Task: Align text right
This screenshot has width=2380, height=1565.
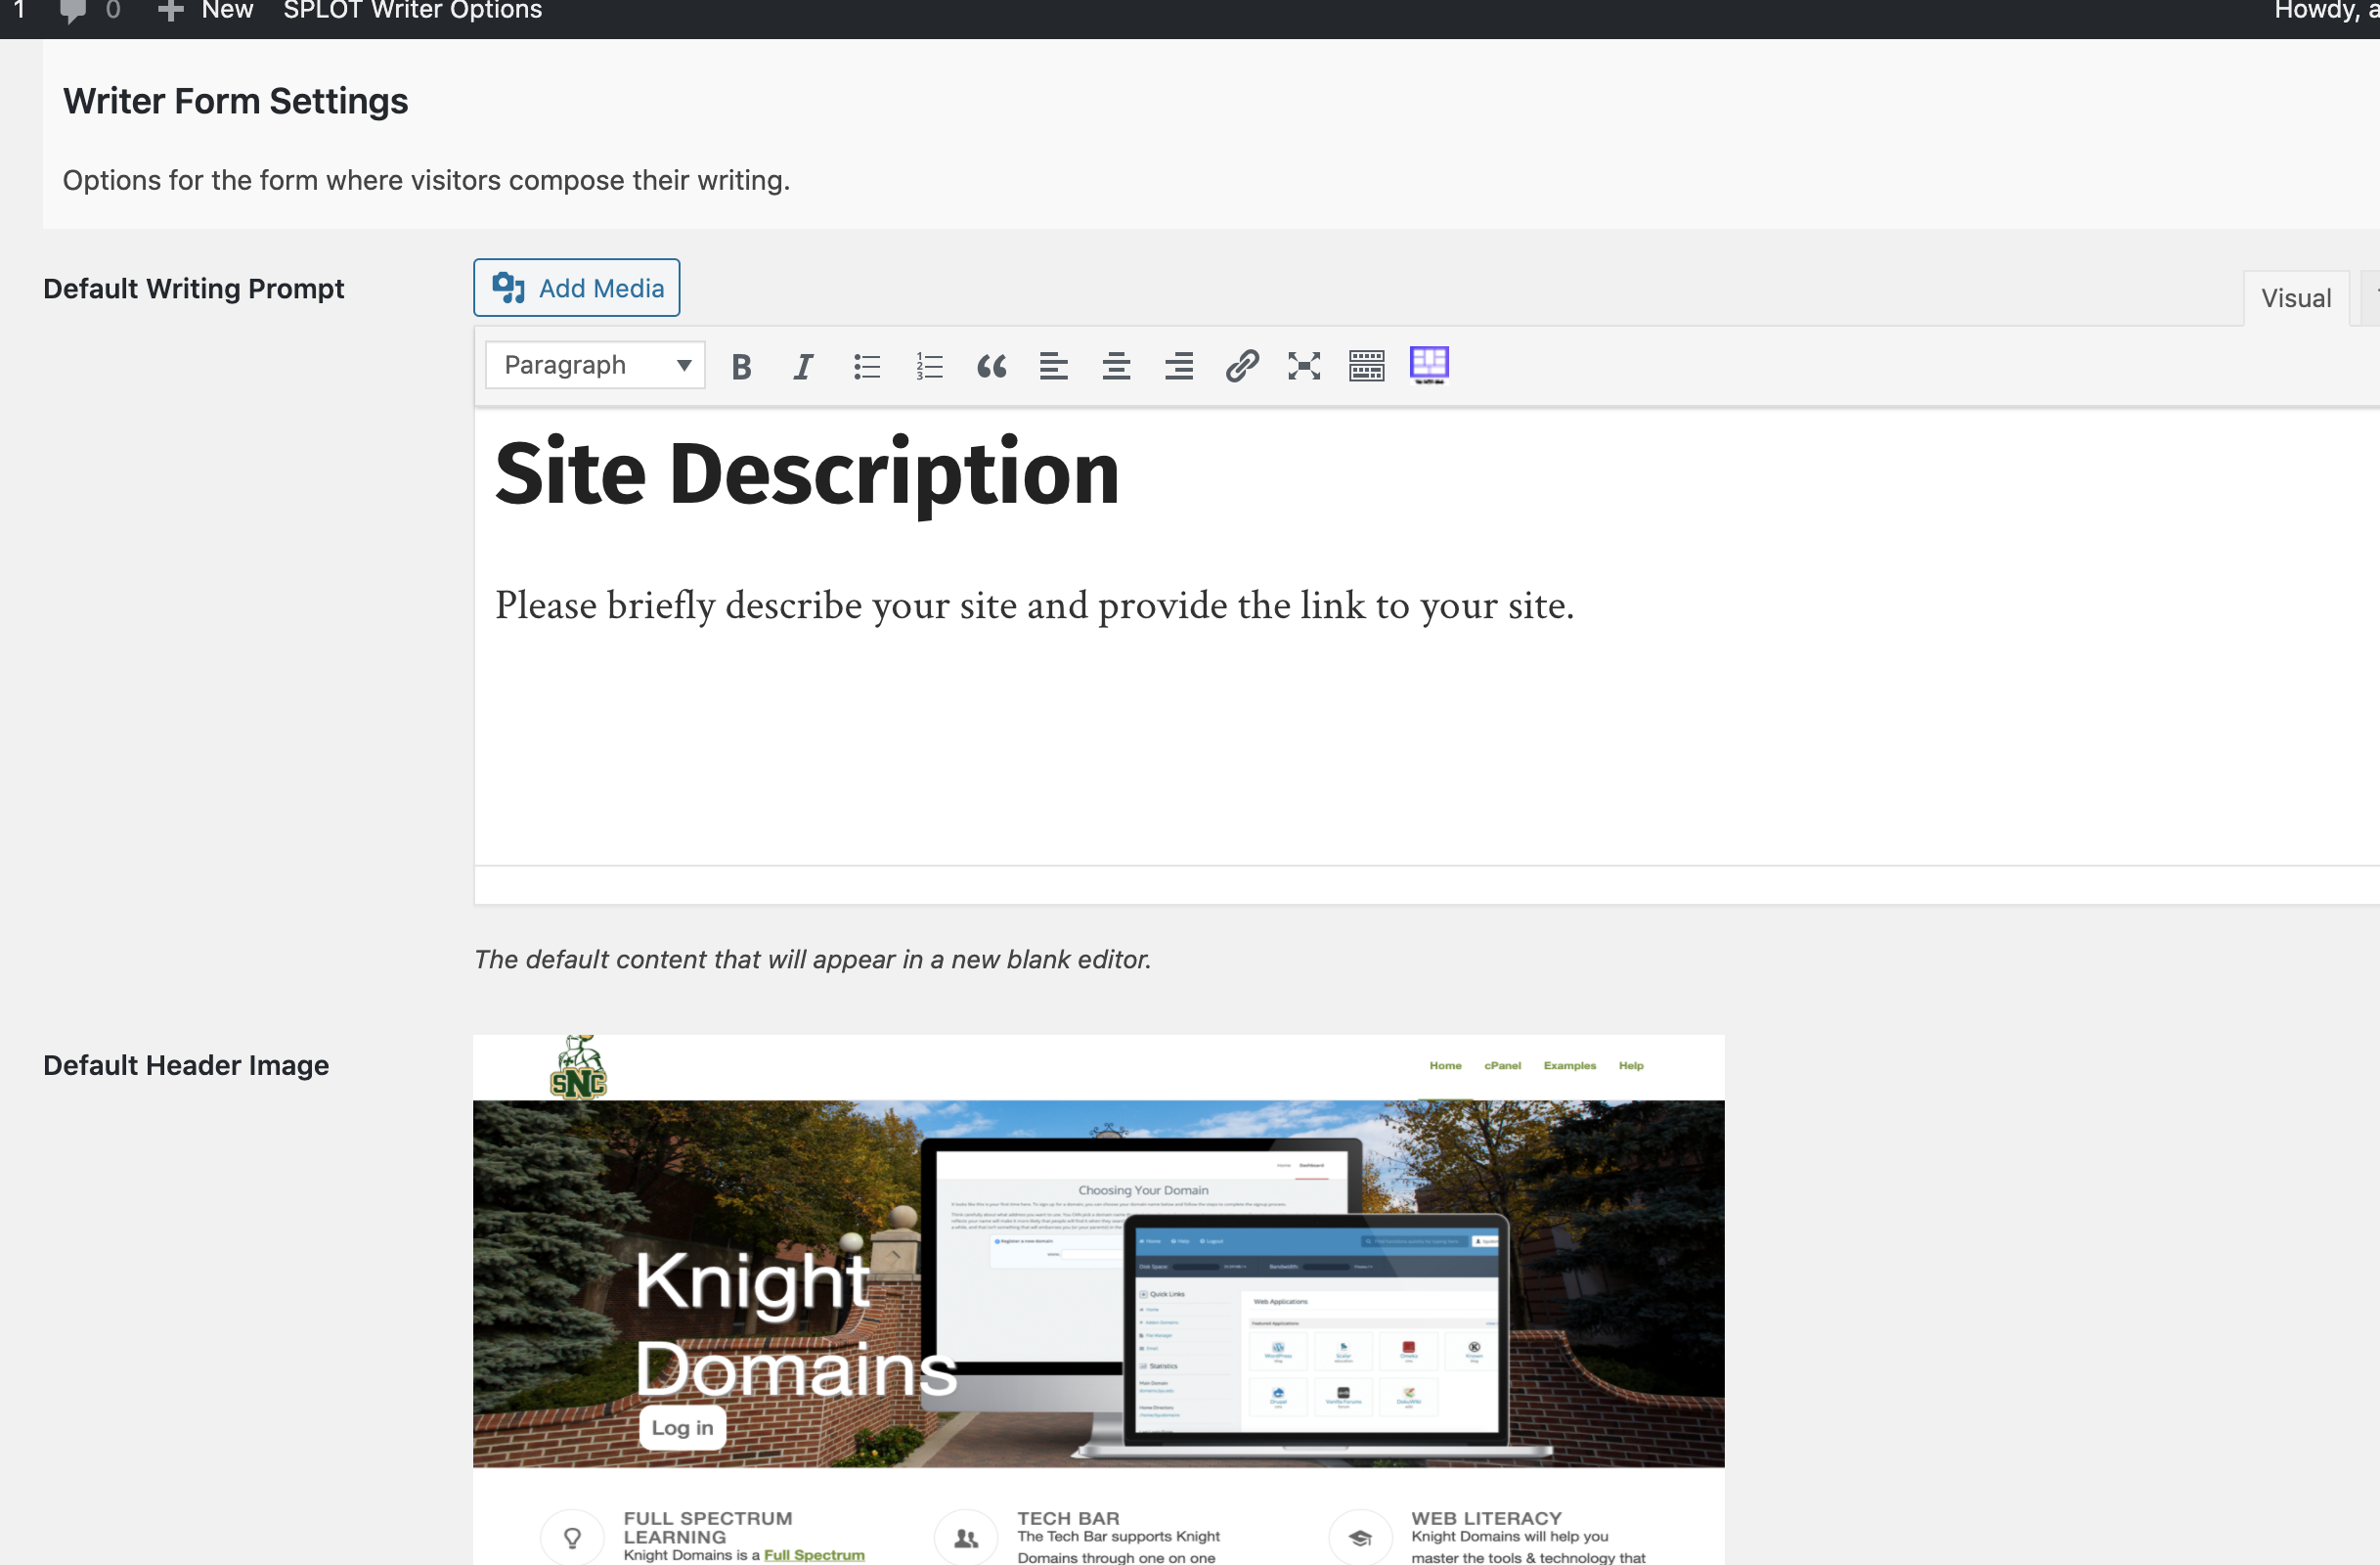Action: coord(1179,366)
